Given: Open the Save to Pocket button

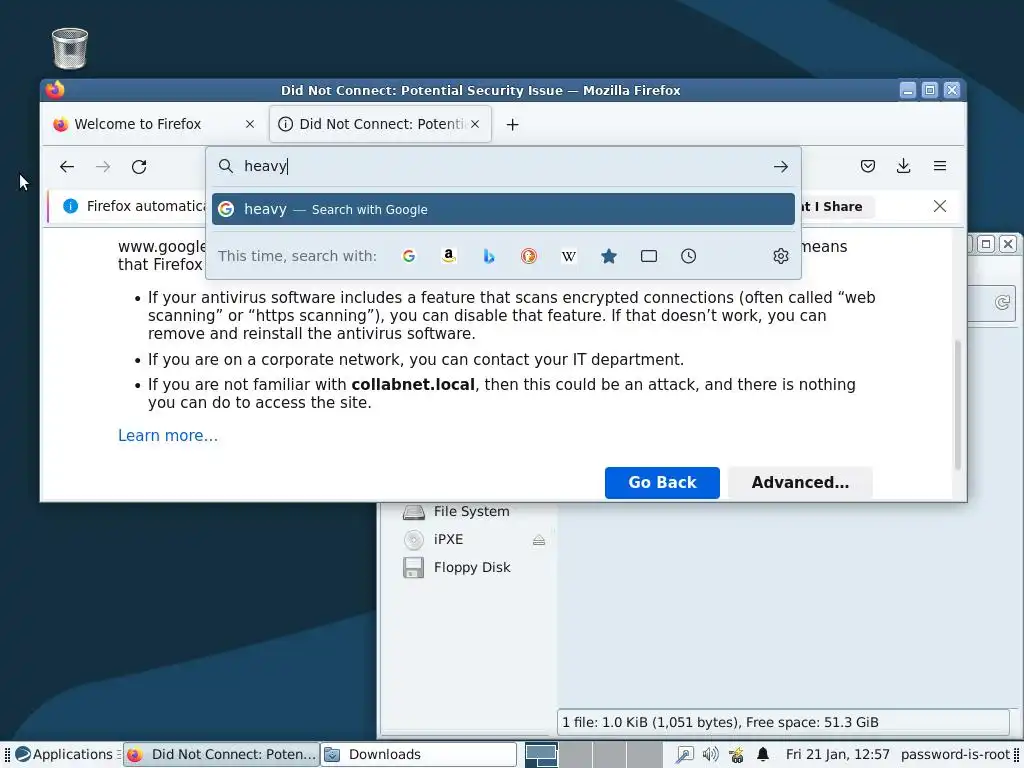Looking at the screenshot, I should point(867,166).
